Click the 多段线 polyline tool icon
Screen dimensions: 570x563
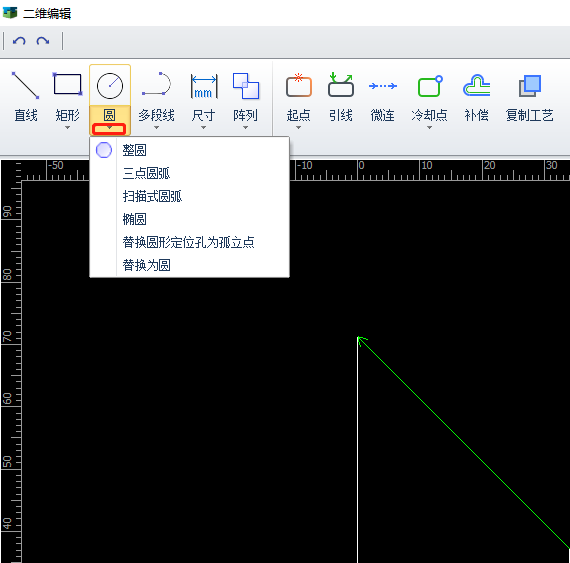click(x=156, y=84)
